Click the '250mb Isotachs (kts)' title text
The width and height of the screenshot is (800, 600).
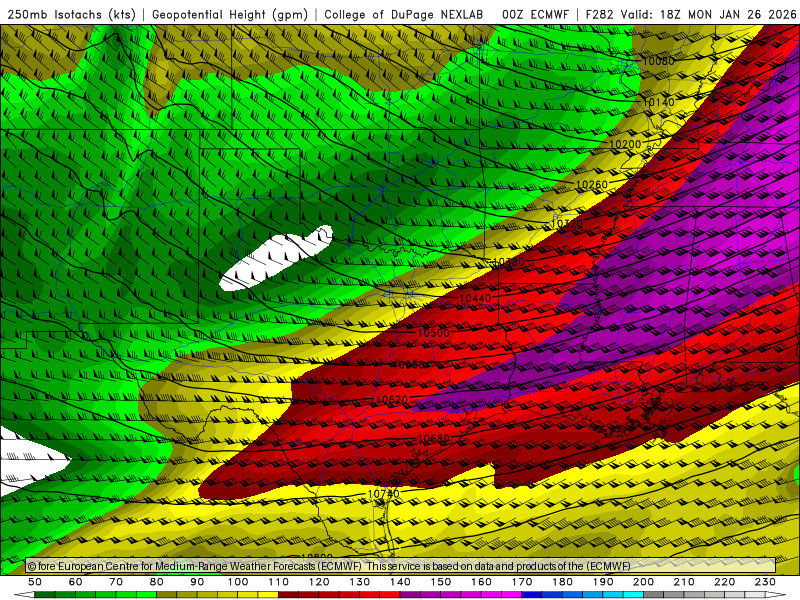pyautogui.click(x=71, y=15)
